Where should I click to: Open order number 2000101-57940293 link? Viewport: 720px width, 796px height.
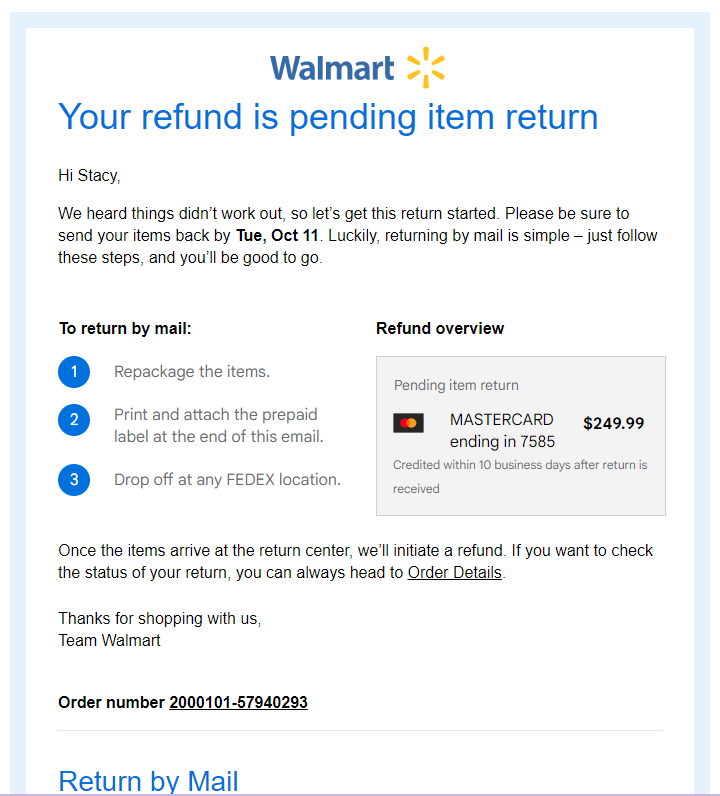tap(238, 703)
